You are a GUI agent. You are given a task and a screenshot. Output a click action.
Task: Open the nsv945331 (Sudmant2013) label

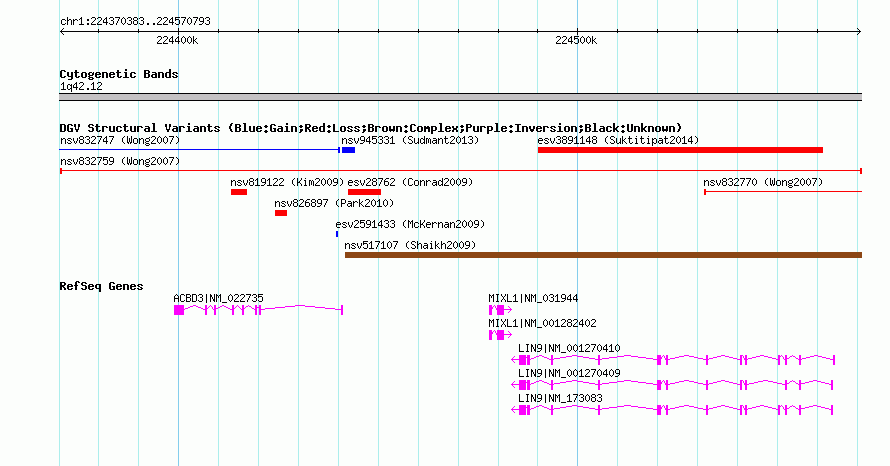410,140
